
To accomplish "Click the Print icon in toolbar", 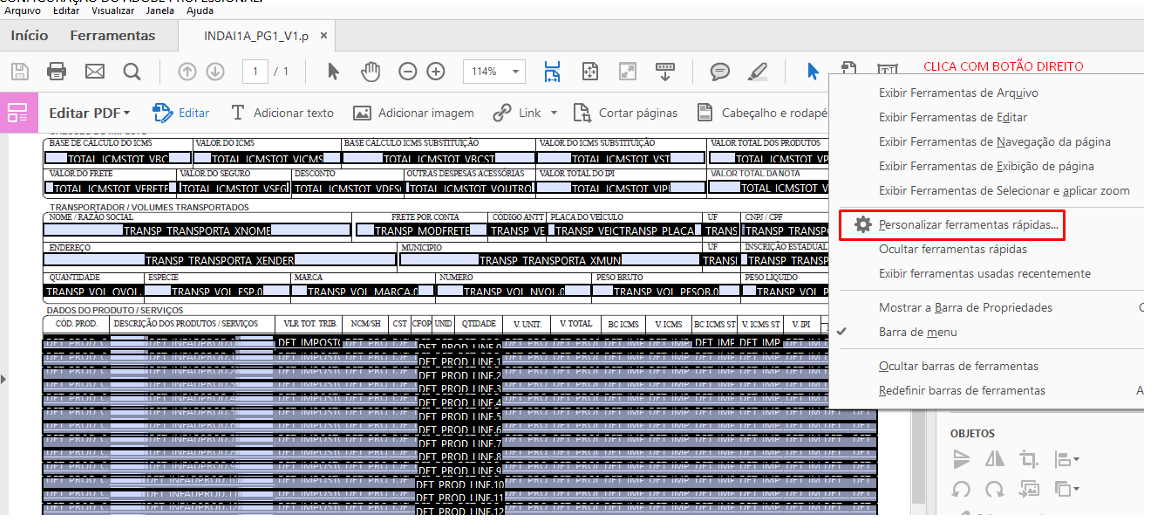I will click(57, 71).
